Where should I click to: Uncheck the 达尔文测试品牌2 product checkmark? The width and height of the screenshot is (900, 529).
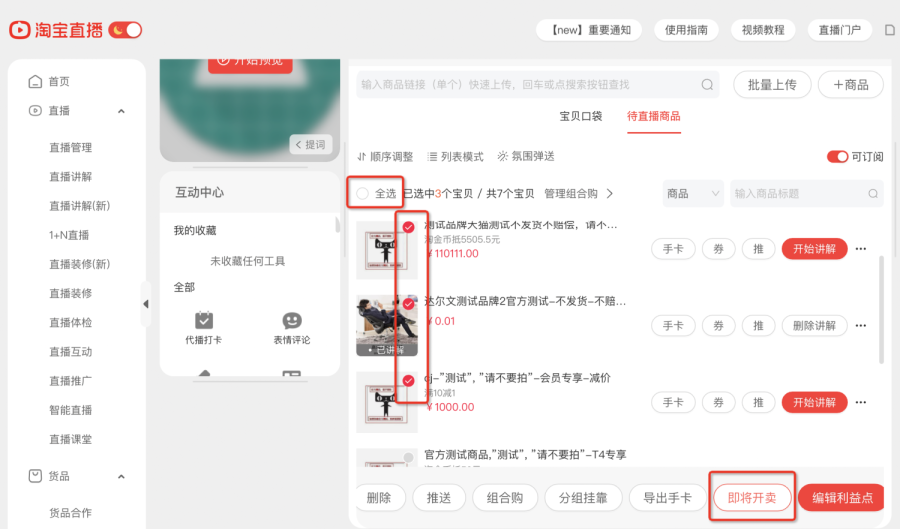tap(409, 304)
